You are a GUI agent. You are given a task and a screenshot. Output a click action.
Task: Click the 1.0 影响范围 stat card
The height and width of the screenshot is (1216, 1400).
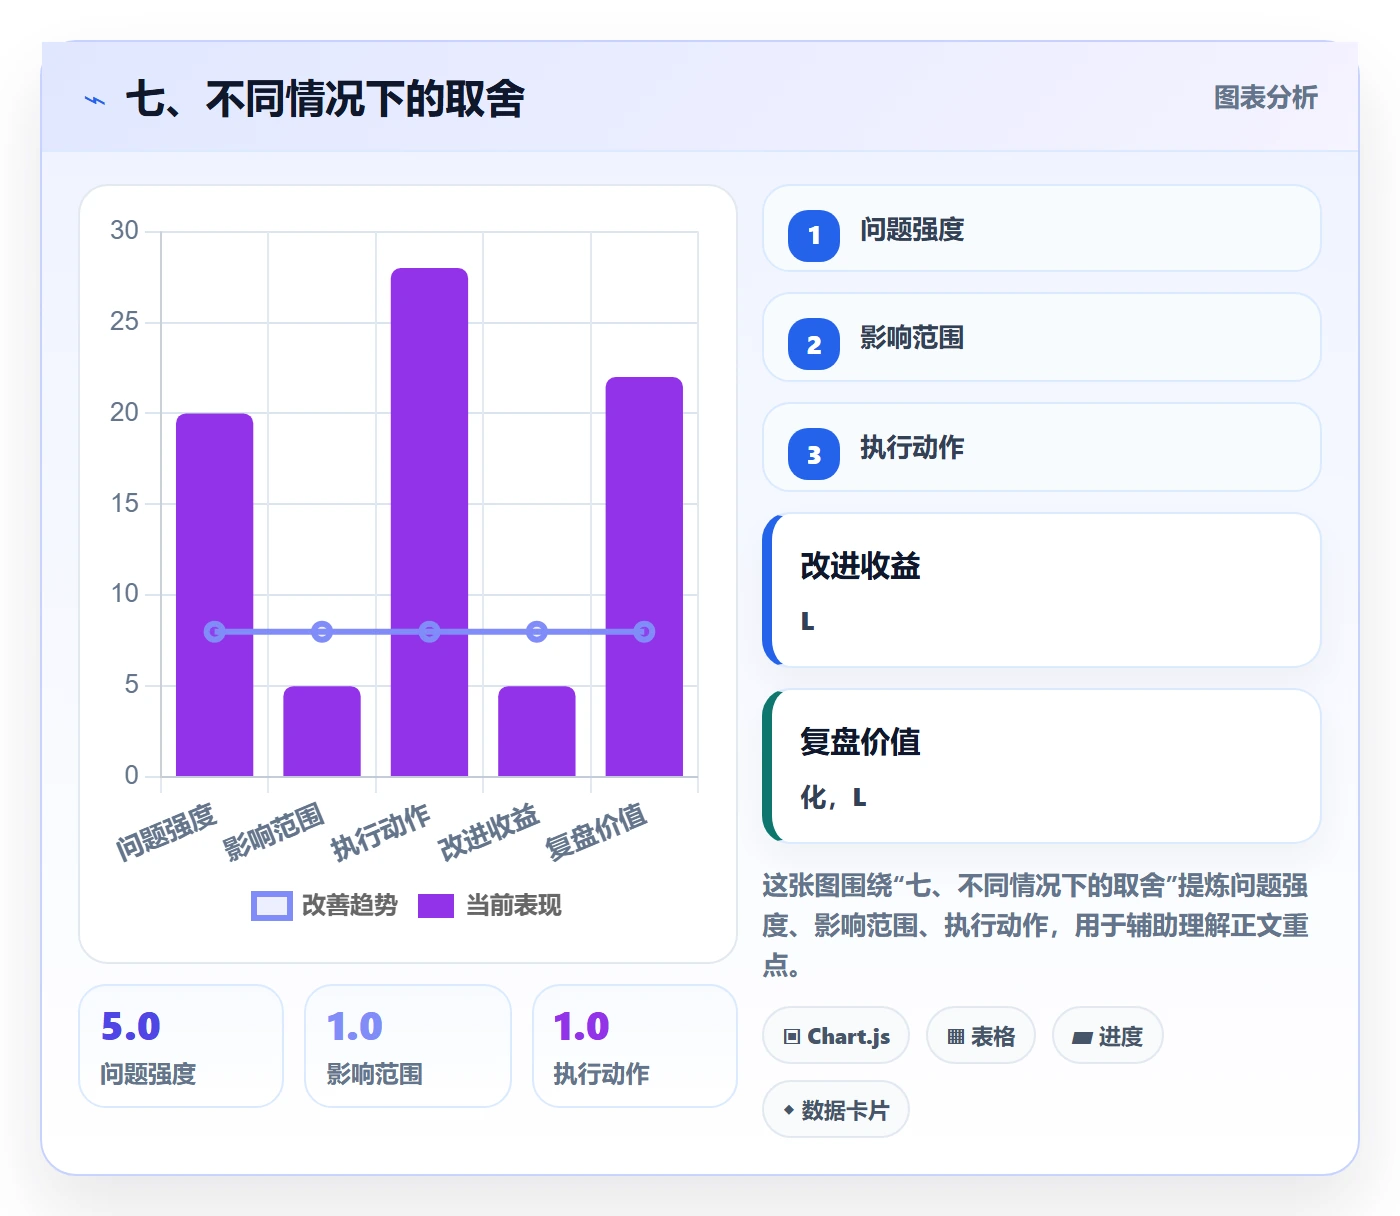coord(408,1046)
